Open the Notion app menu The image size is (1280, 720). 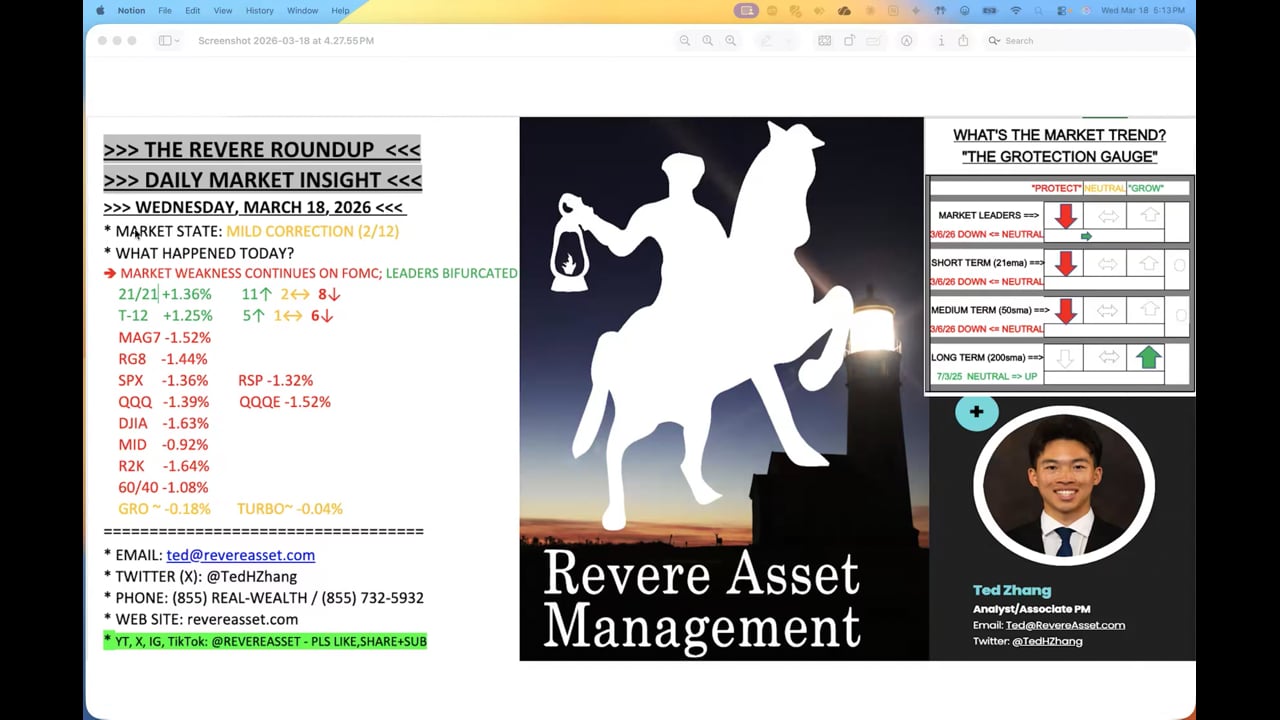click(131, 10)
